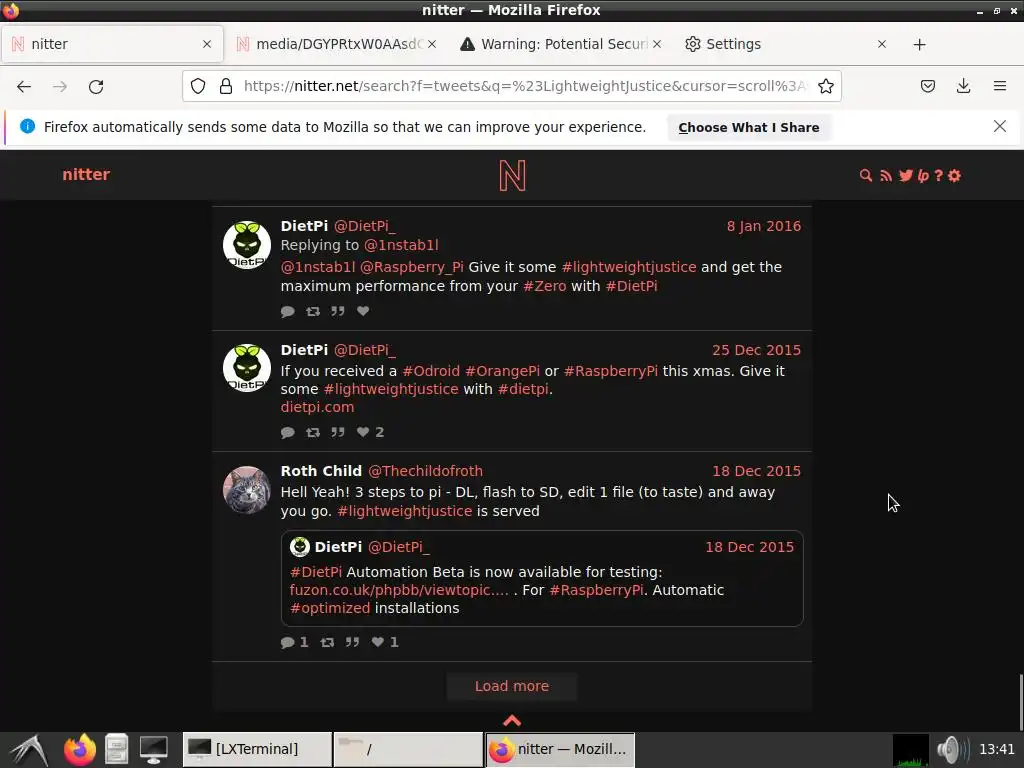The height and width of the screenshot is (768, 1024).
Task: Click quote icon on 8 Jan 2016 tweet
Action: click(x=338, y=312)
